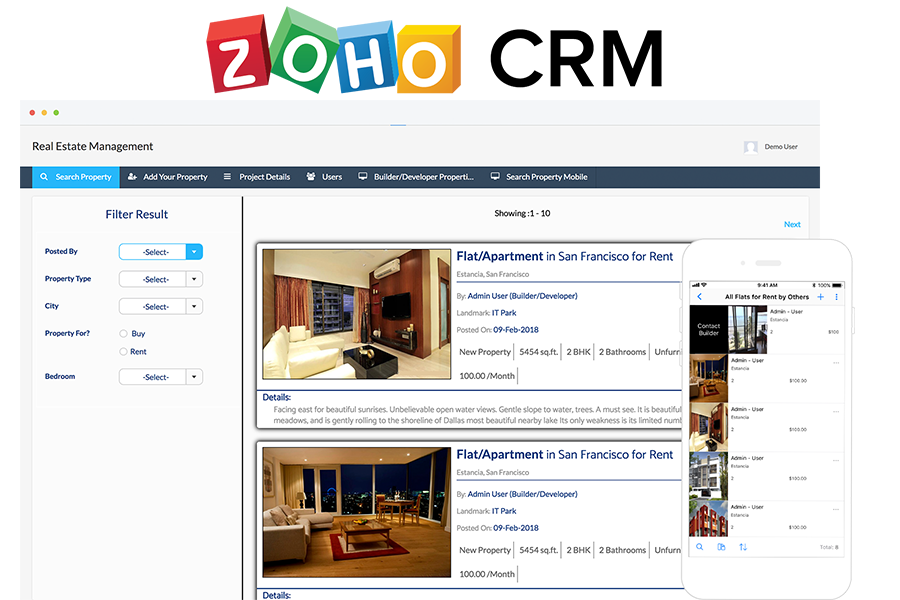
Task: Click the magnifier icon in Search Property tab
Action: click(44, 177)
